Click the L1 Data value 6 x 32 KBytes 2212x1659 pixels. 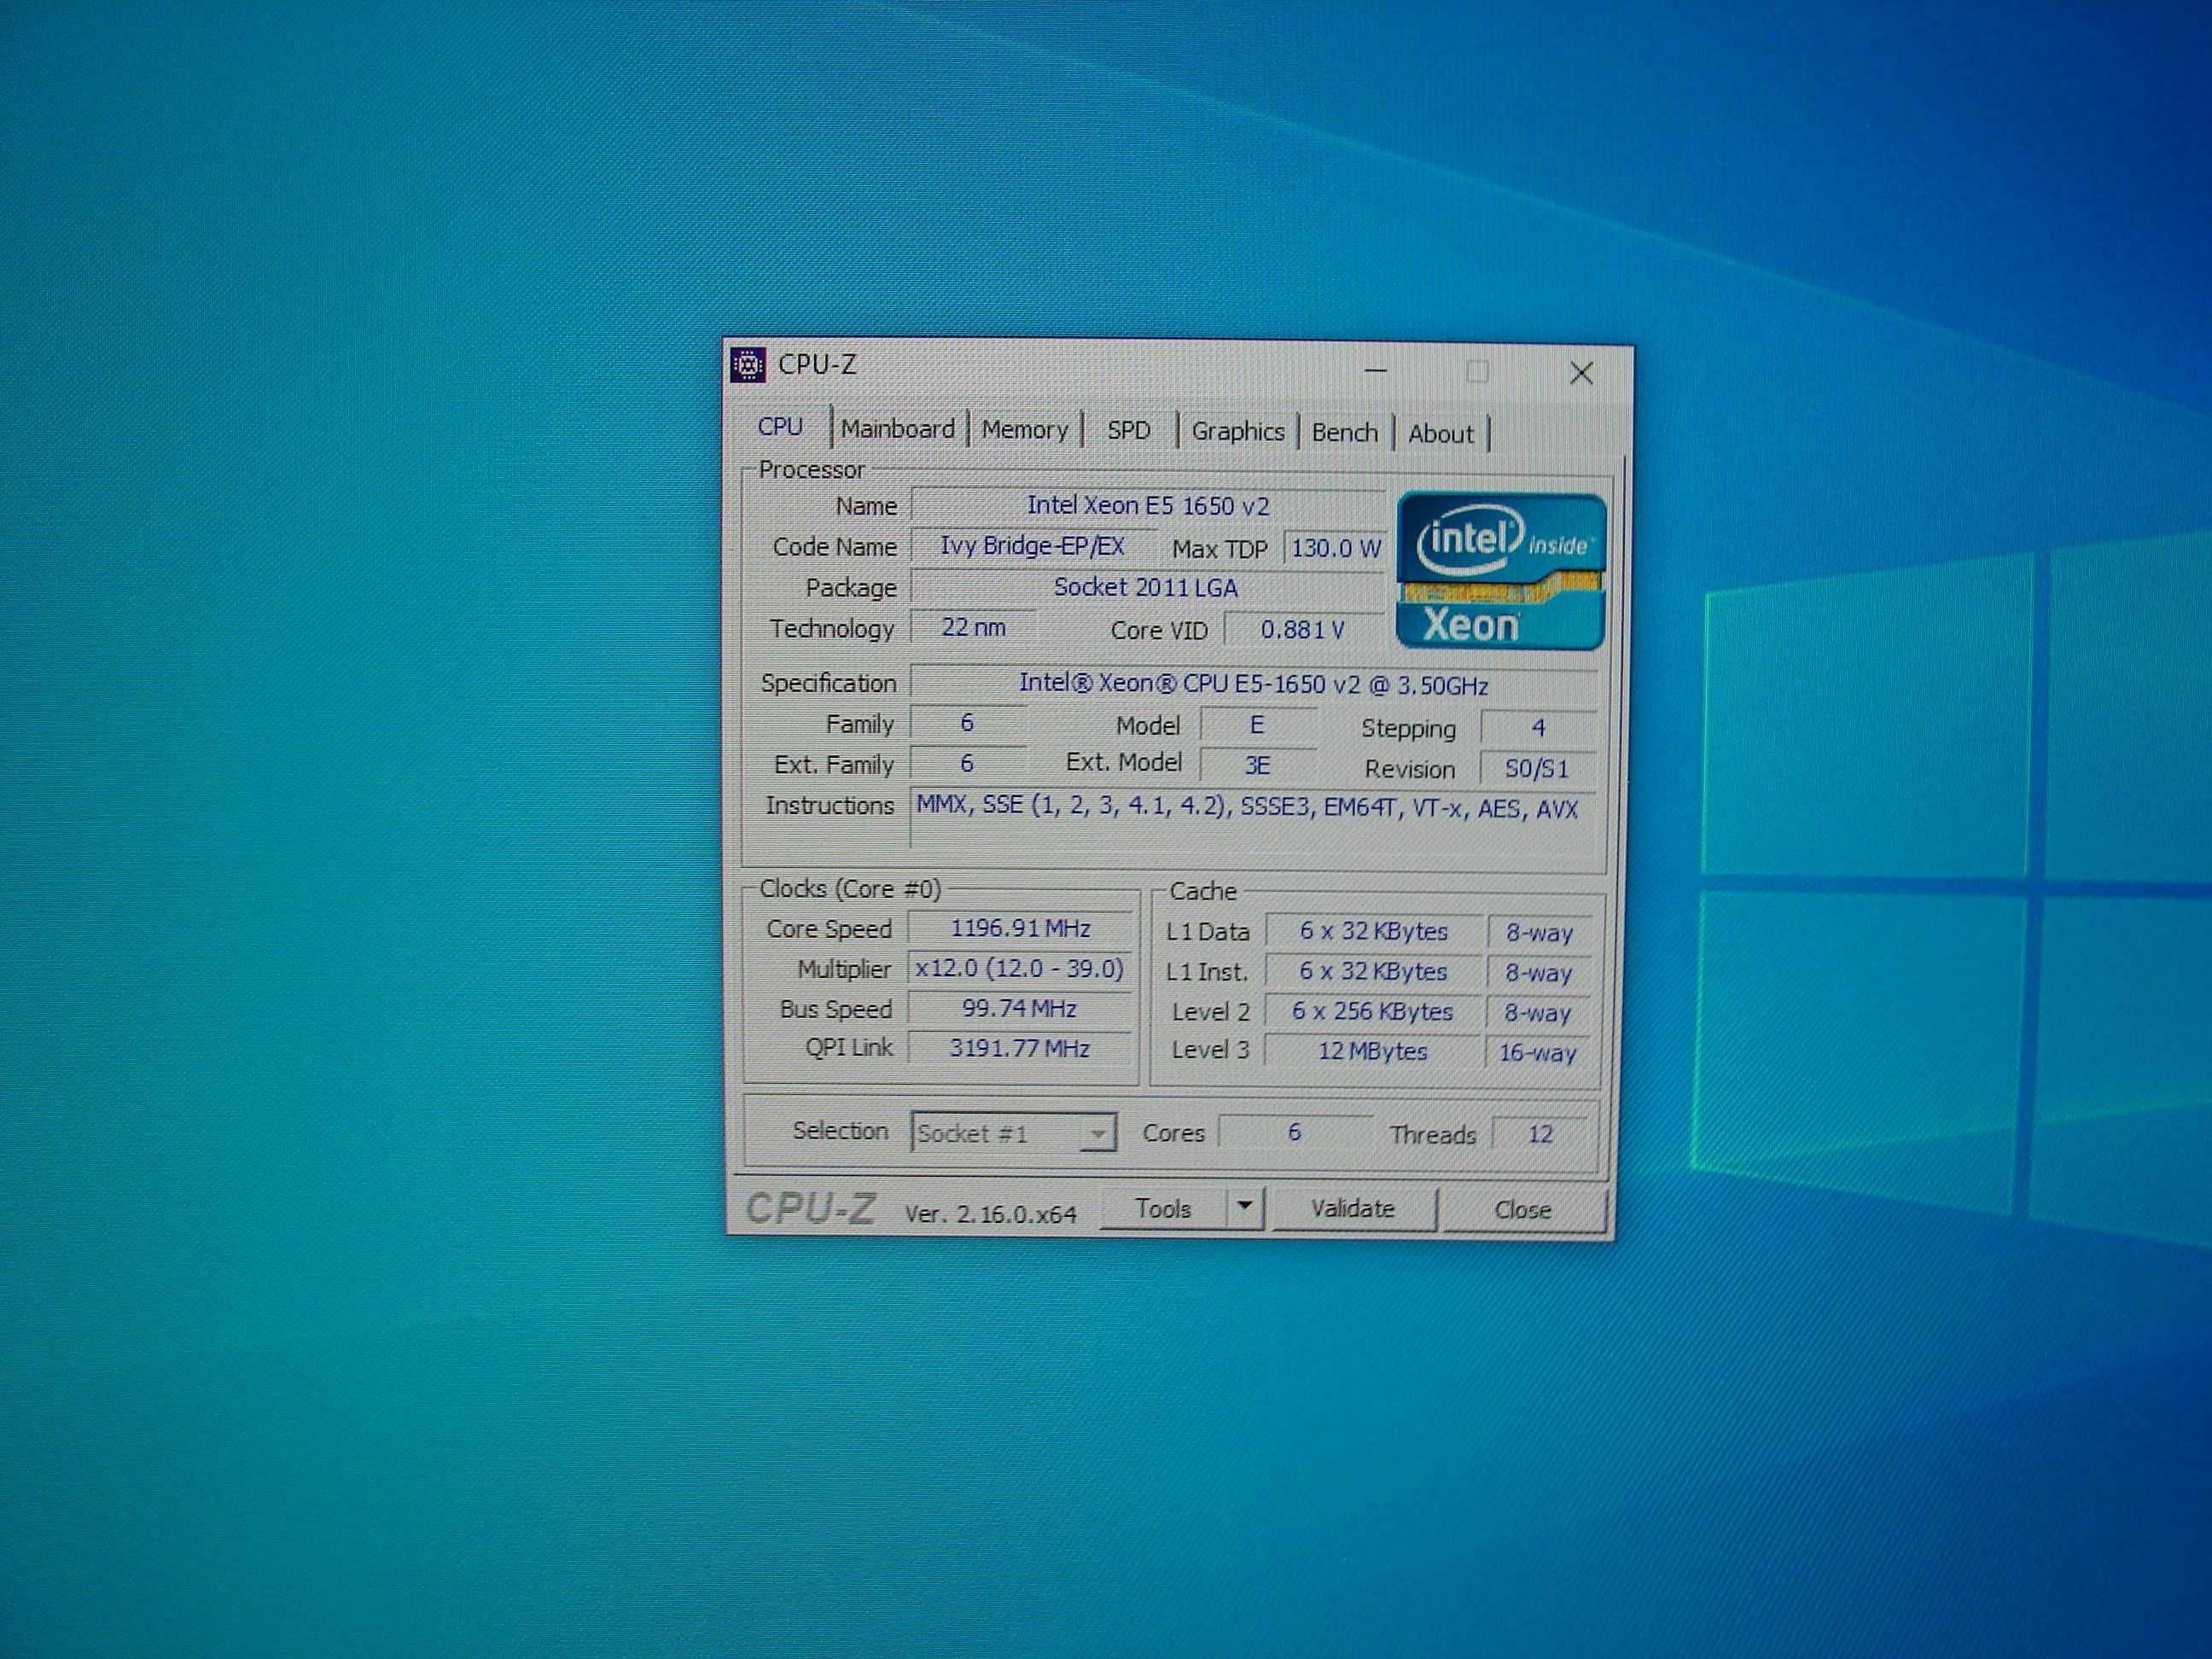[x=1373, y=931]
